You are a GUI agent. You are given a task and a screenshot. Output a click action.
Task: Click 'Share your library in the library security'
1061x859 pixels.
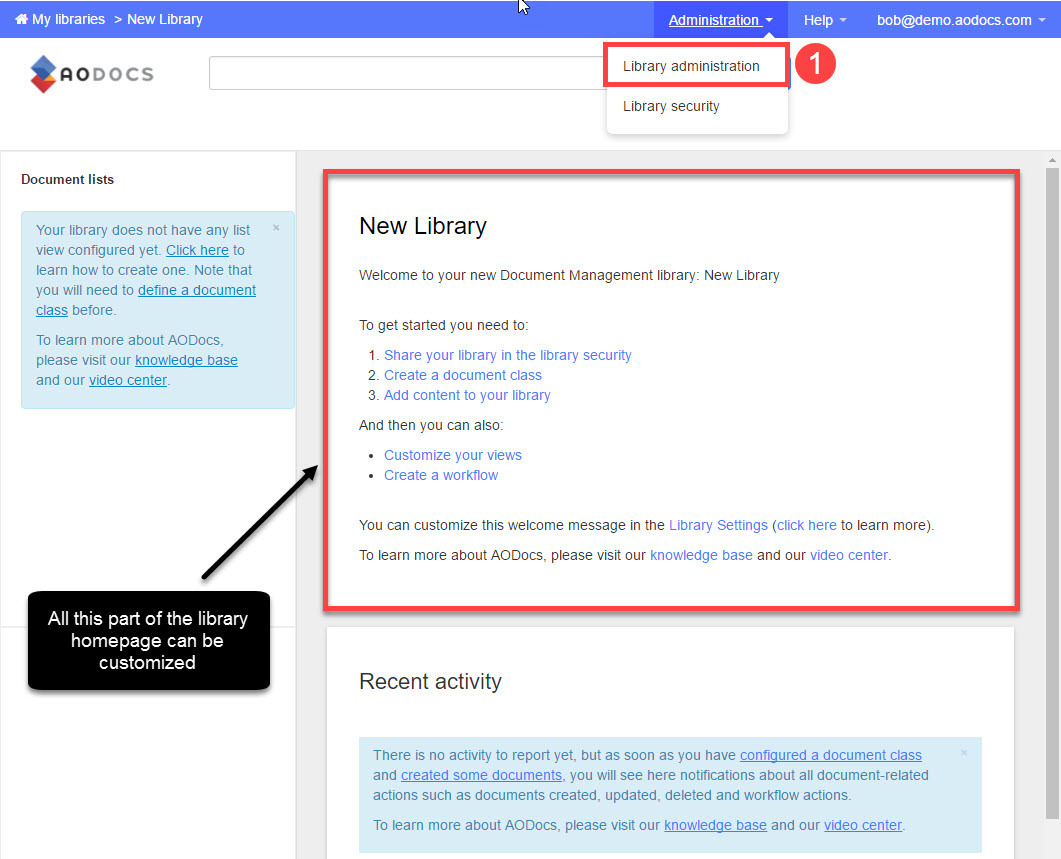tap(507, 355)
